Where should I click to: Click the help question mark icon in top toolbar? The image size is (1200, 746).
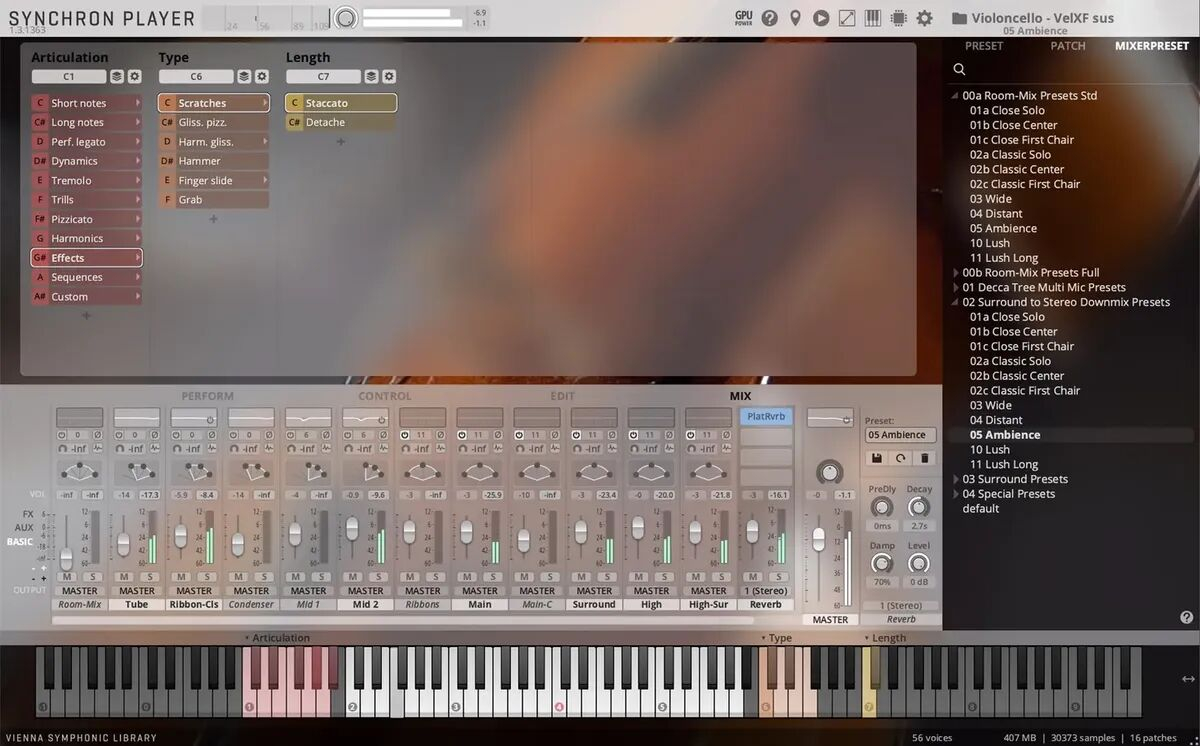click(769, 18)
